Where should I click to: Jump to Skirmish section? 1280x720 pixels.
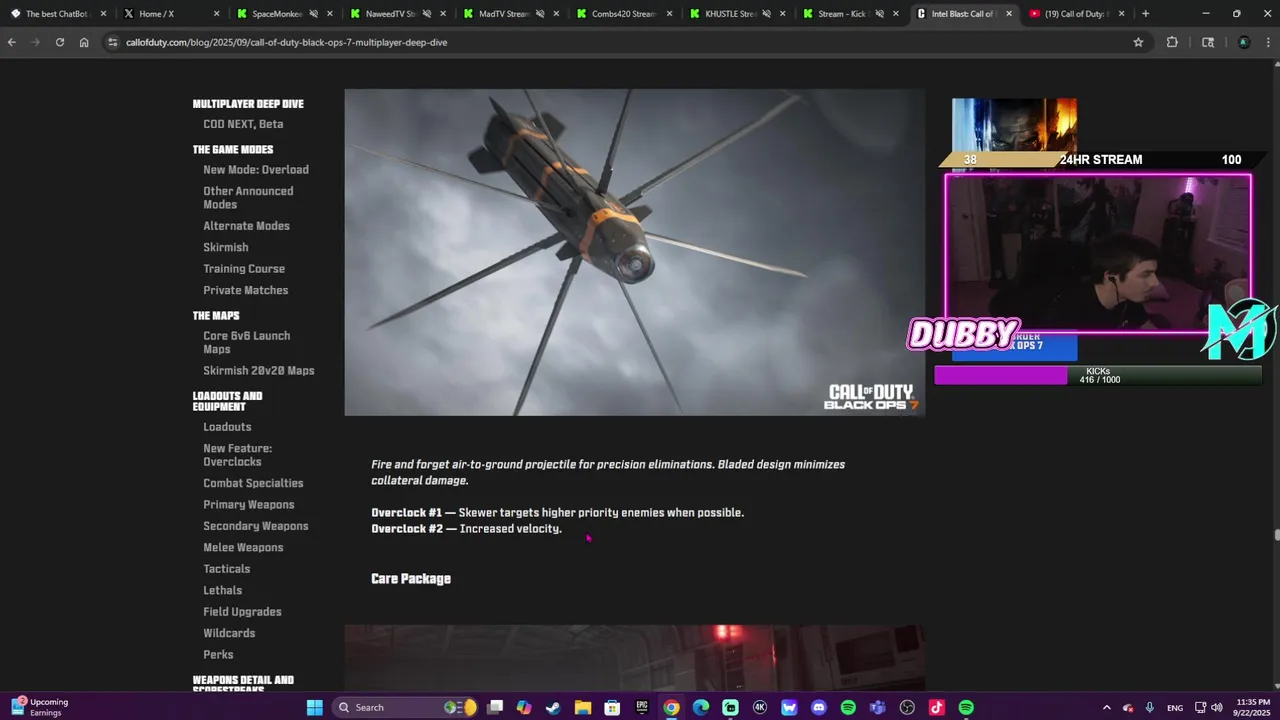point(226,247)
